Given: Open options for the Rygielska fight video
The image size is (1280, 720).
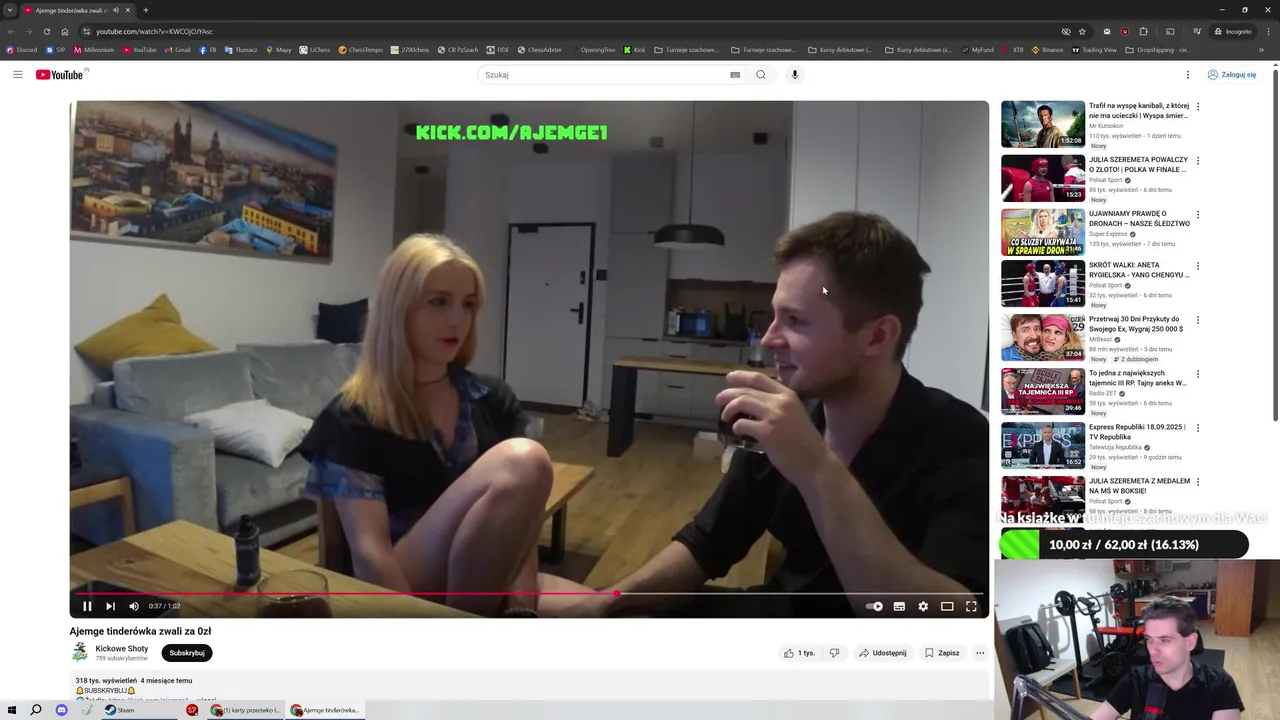Looking at the screenshot, I should 1198,266.
